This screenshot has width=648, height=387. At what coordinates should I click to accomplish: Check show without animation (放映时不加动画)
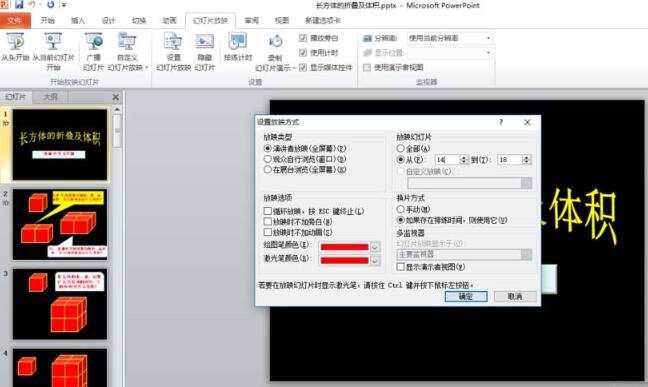click(x=268, y=232)
